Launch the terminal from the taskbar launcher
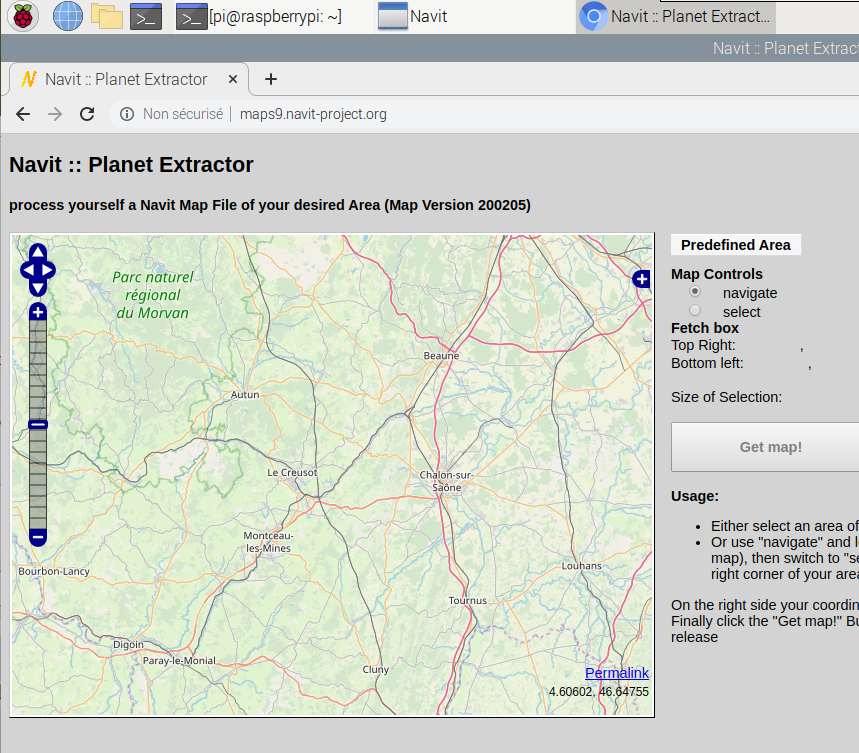Viewport: 859px width, 753px height. [x=146, y=16]
